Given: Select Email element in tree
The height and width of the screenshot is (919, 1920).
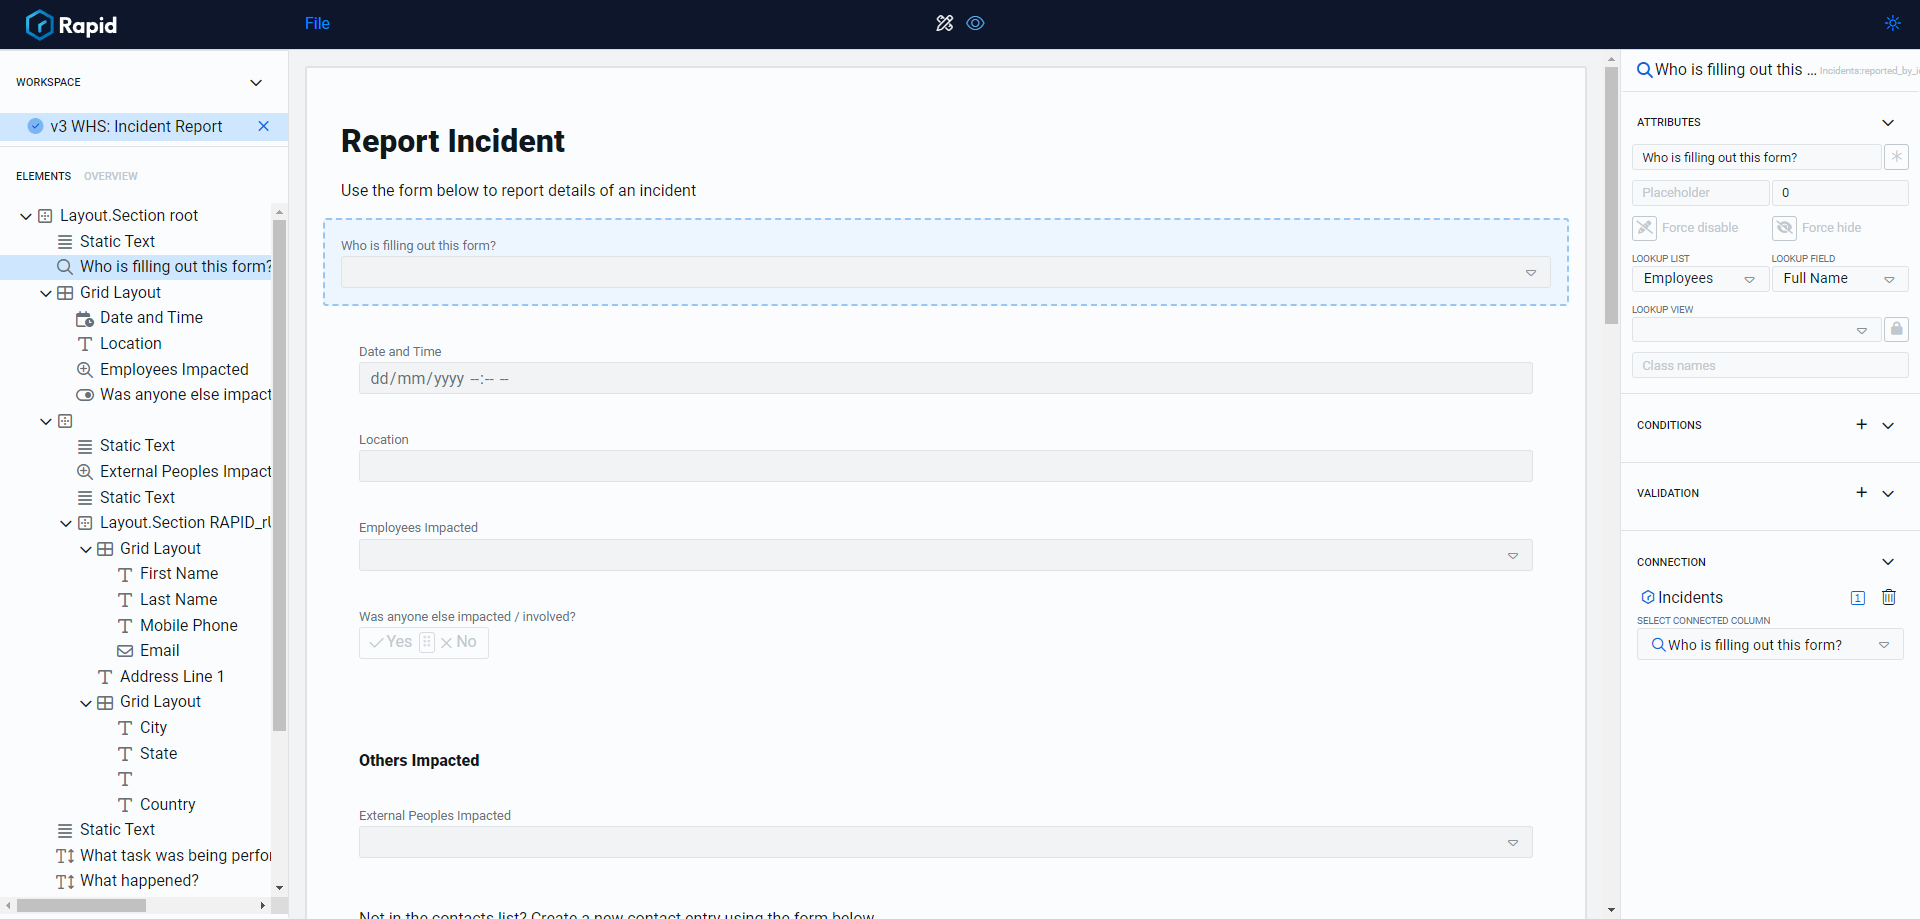Looking at the screenshot, I should tap(159, 651).
